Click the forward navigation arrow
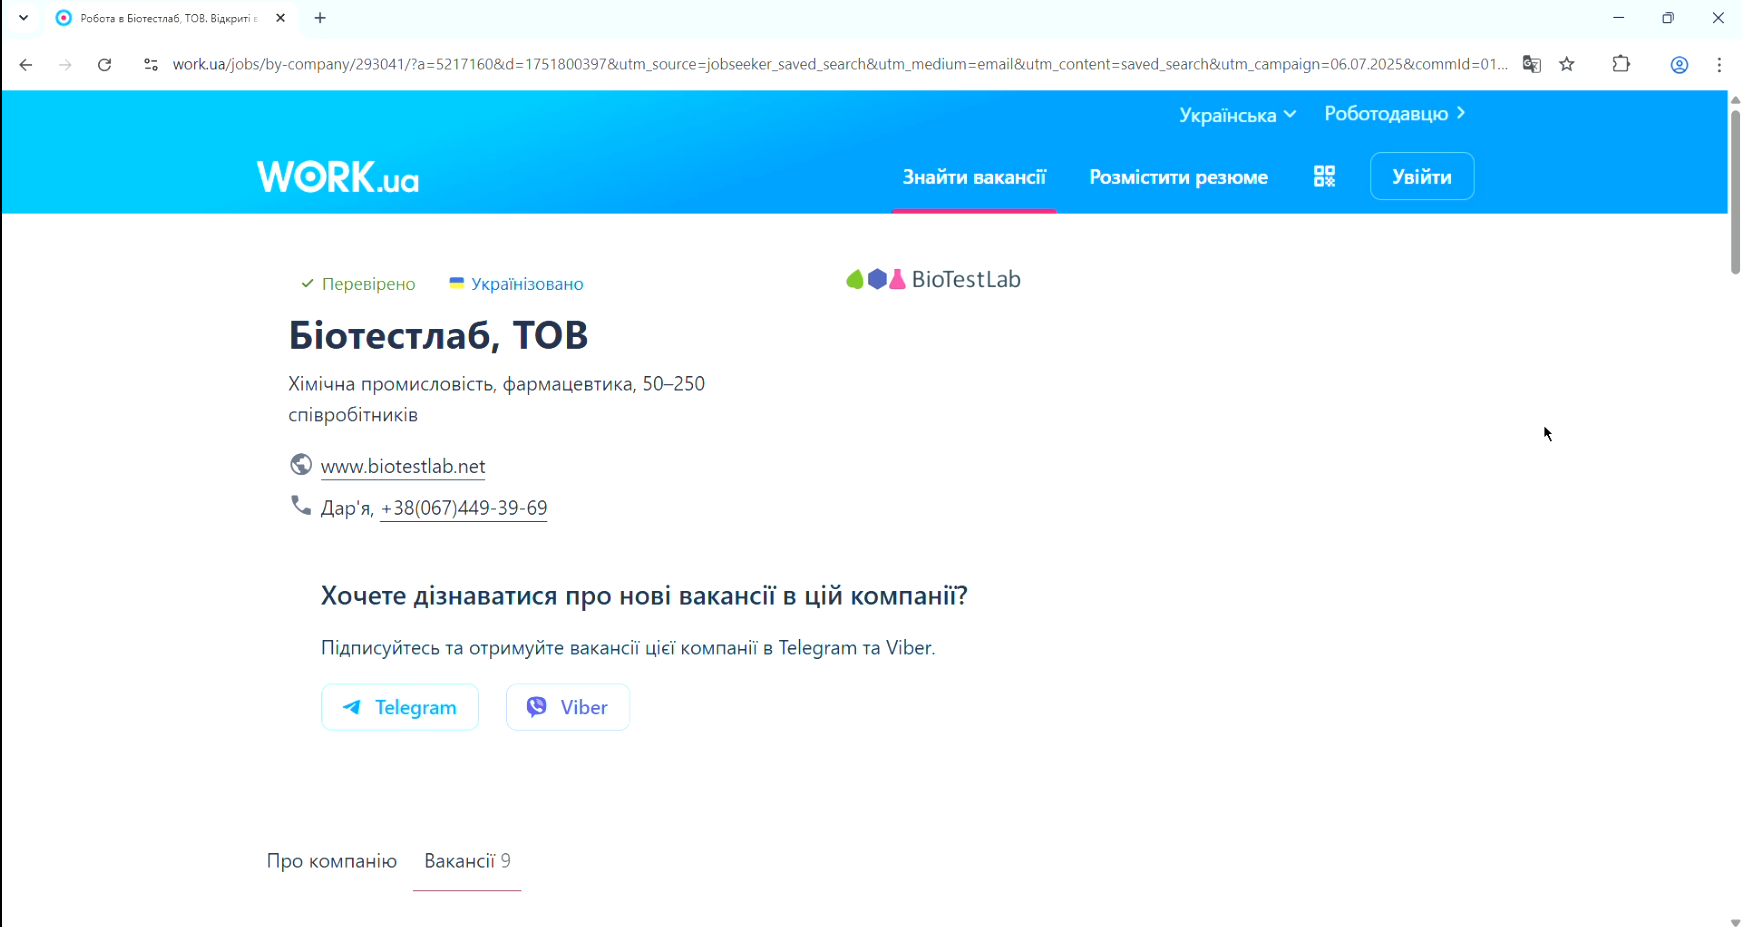Viewport: 1742px width, 927px height. pyautogui.click(x=65, y=65)
